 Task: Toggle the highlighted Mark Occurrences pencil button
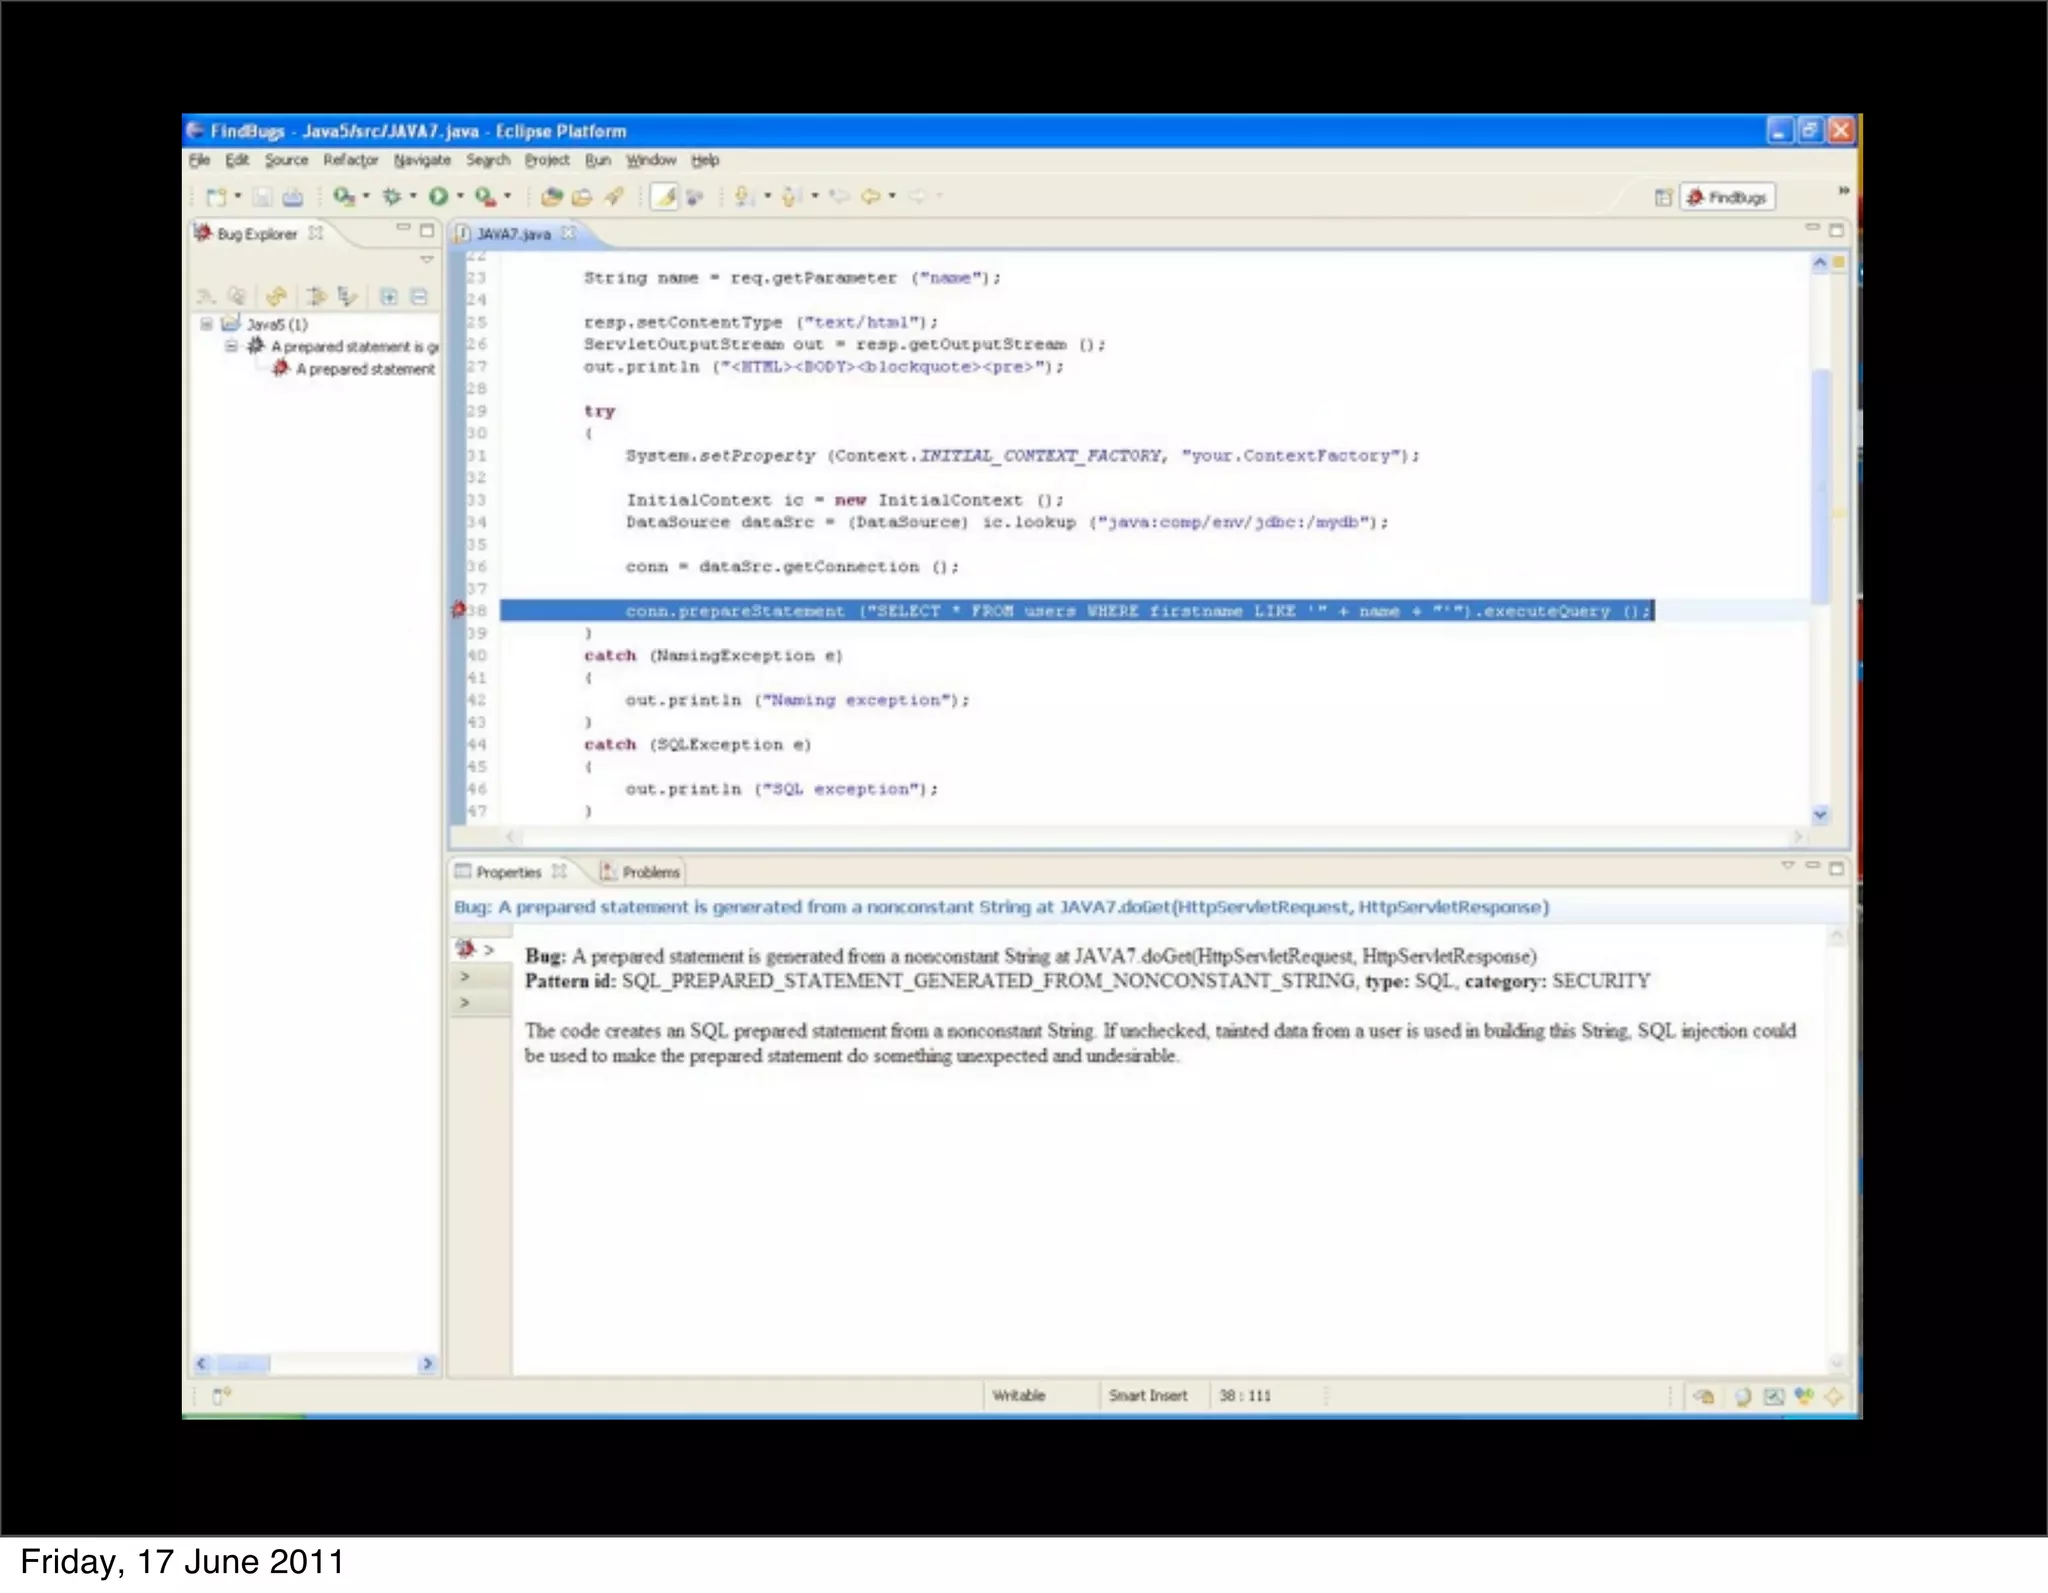[664, 197]
